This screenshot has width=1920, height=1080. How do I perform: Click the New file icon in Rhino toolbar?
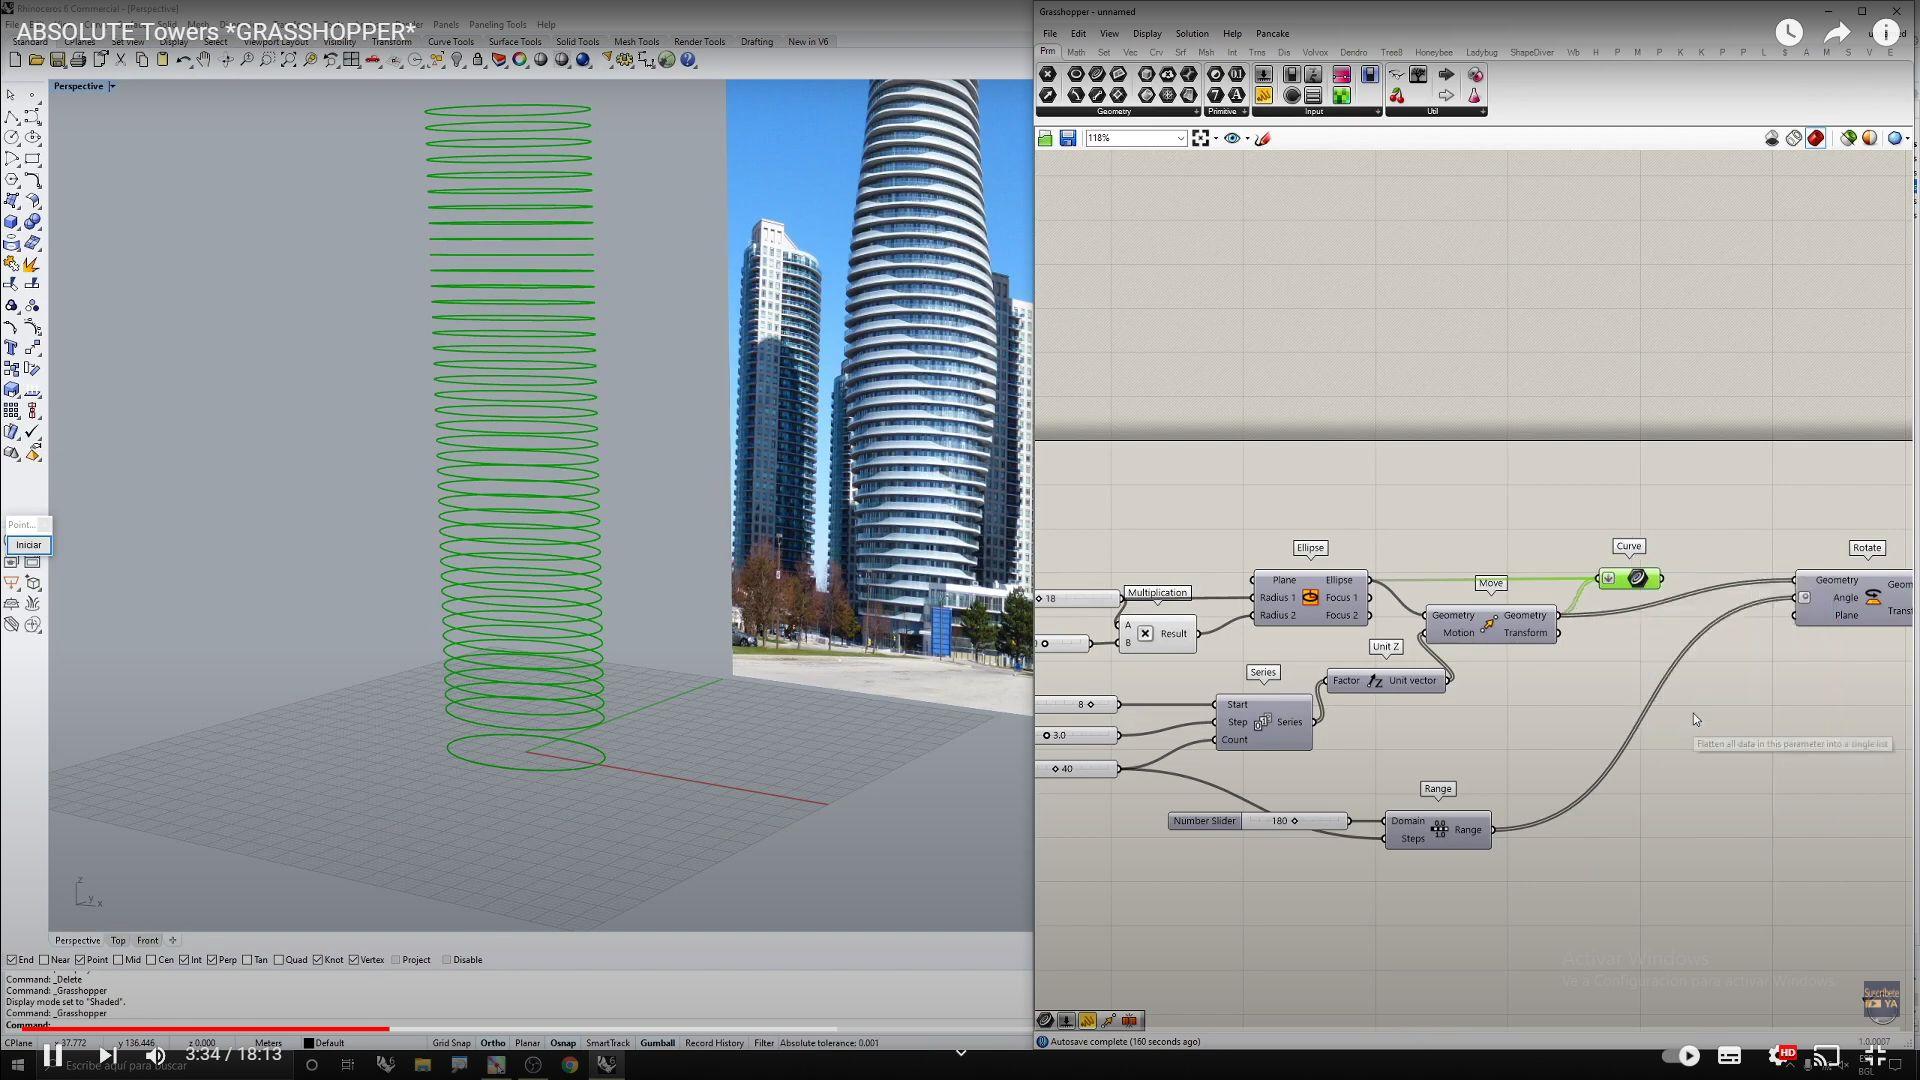pos(15,60)
